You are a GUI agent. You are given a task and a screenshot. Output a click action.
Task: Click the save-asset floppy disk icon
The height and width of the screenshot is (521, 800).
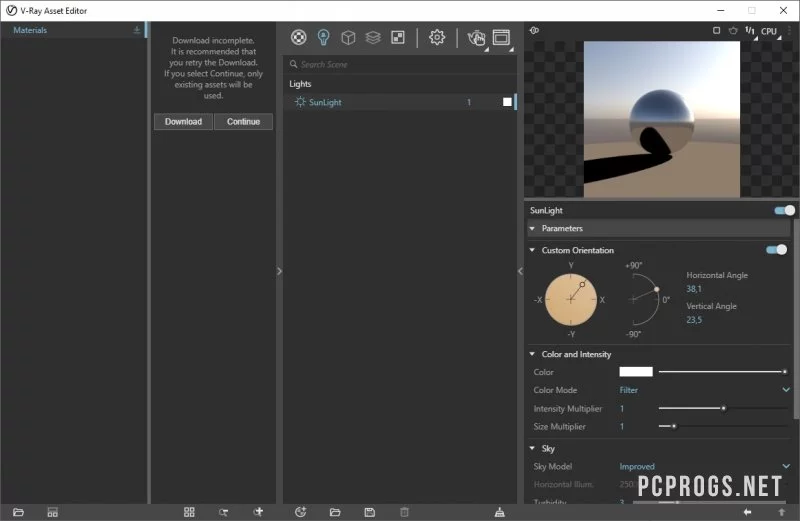click(370, 512)
